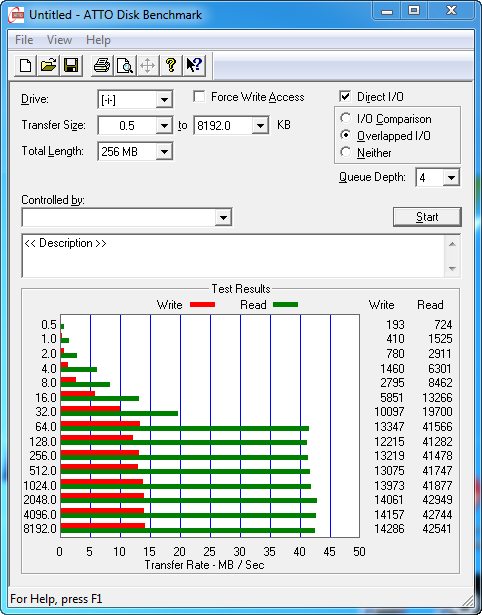Minimize the ATTO Disk Benchmark window
Screen dimensions: 482x615
(x=387, y=11)
